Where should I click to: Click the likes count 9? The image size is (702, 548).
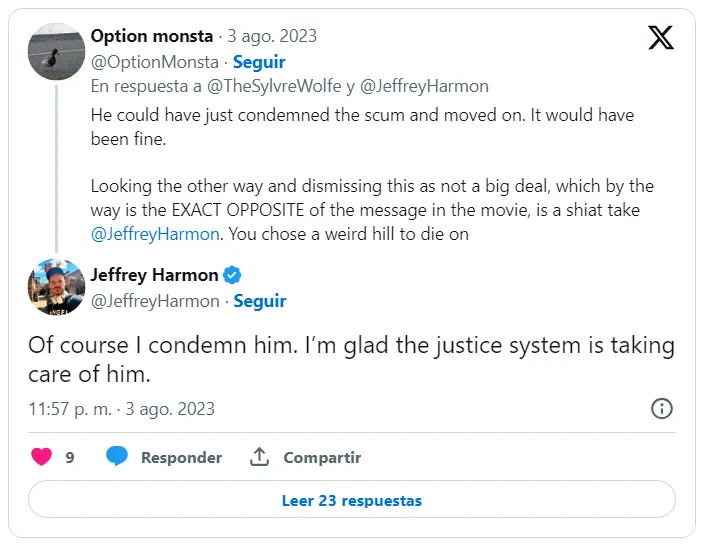[x=70, y=457]
